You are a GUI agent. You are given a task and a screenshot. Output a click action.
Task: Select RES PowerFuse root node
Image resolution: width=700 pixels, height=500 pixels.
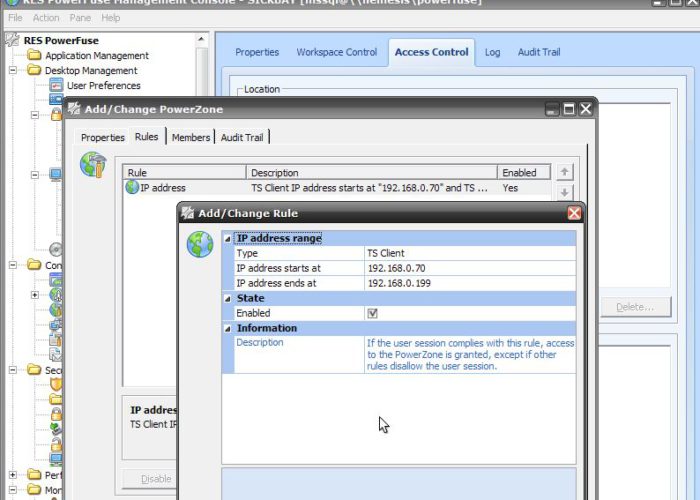61,41
